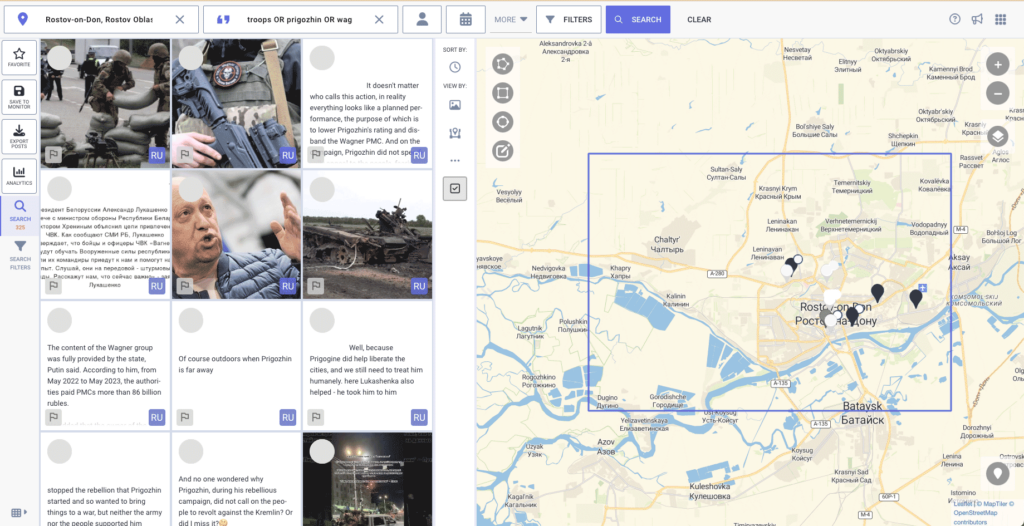Viewport: 1024px width, 526px height.
Task: Open the 'And no one wondered why' post
Action: [x=236, y=479]
